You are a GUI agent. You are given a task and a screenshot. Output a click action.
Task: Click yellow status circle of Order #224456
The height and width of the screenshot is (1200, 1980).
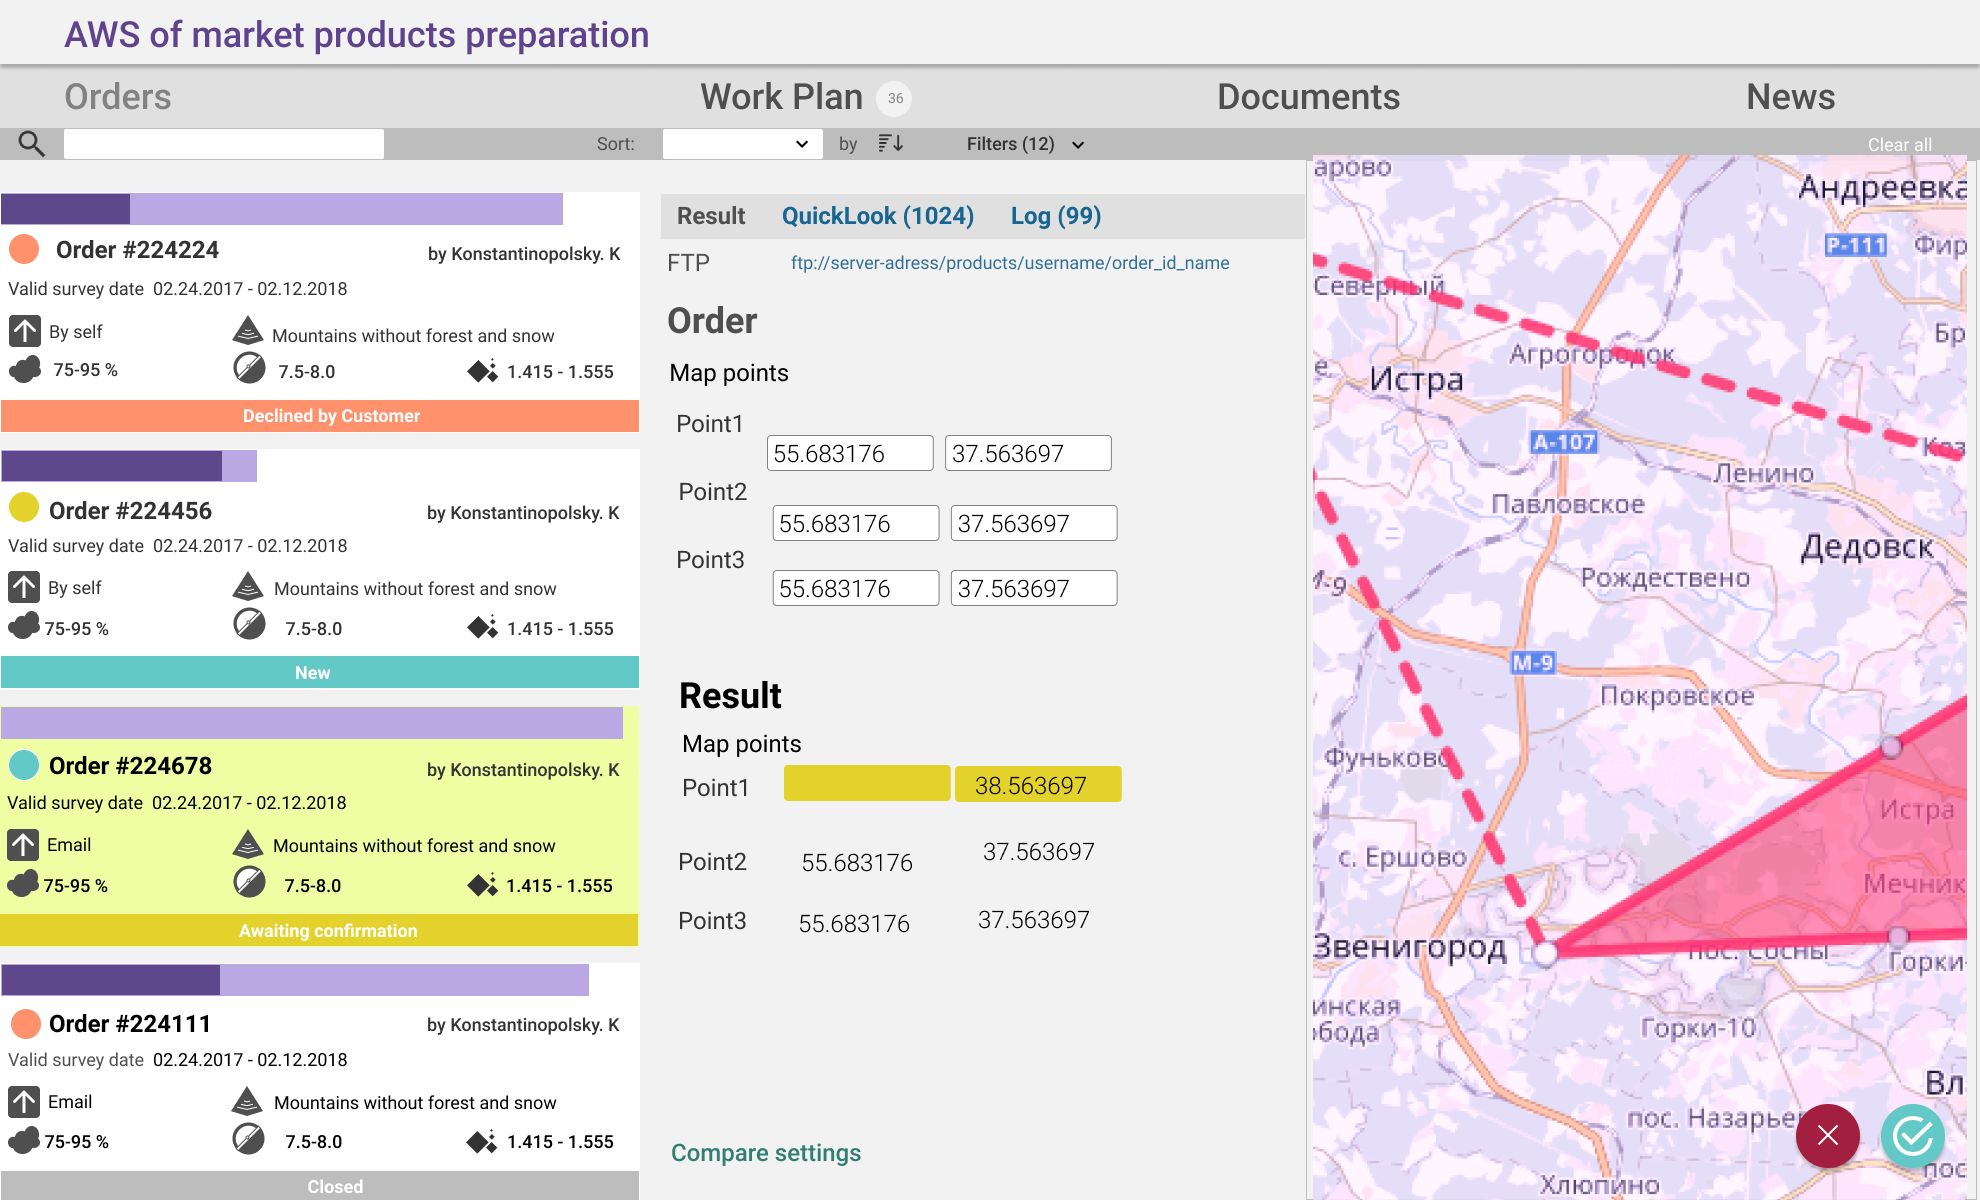(24, 508)
